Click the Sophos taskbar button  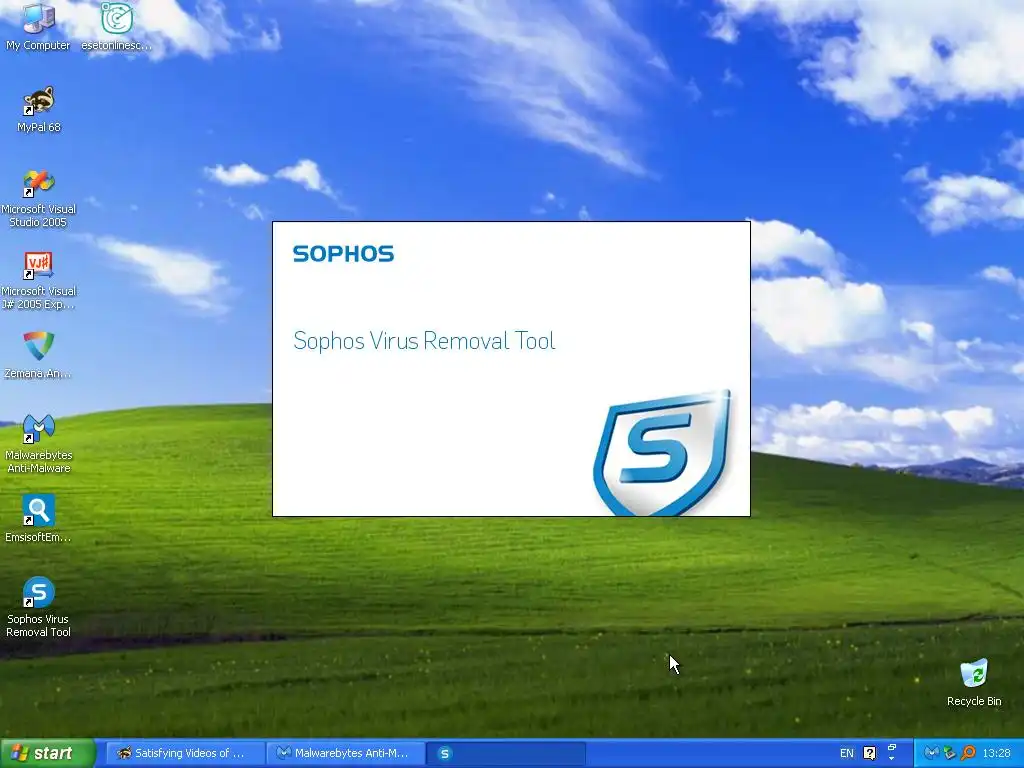coord(506,753)
